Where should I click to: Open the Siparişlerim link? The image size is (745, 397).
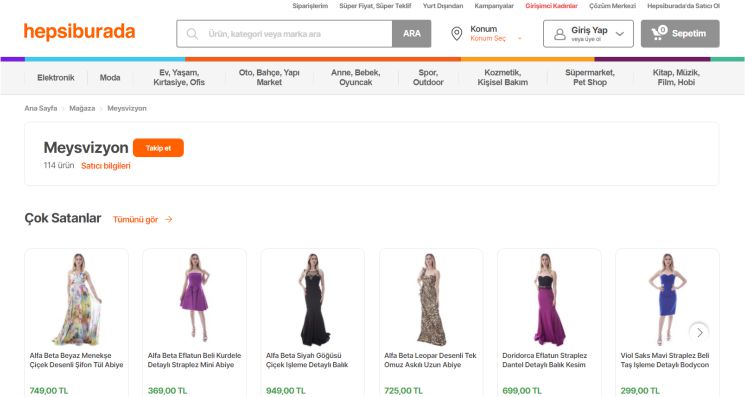pos(310,6)
